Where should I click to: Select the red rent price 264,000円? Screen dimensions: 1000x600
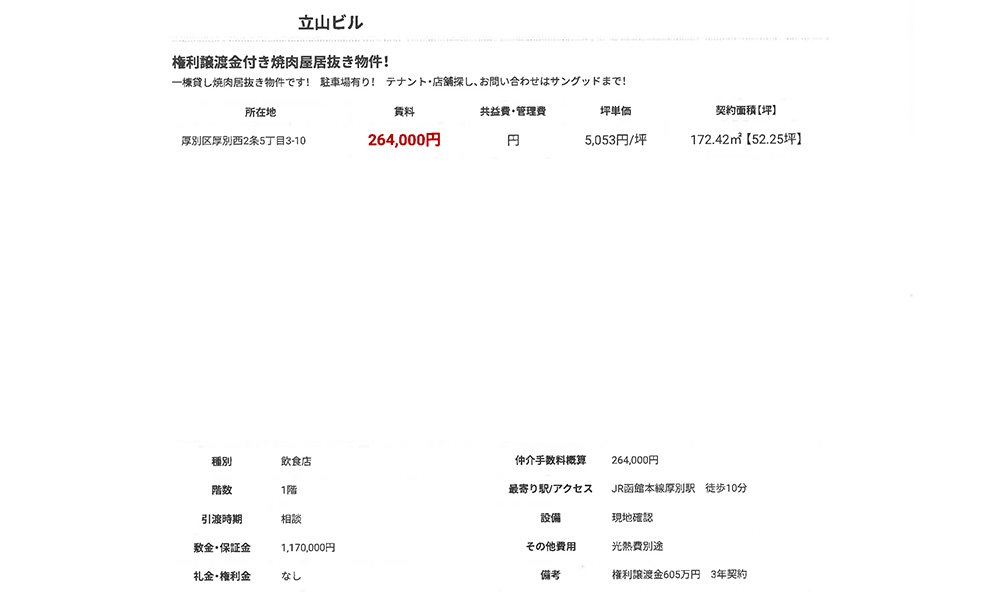404,141
